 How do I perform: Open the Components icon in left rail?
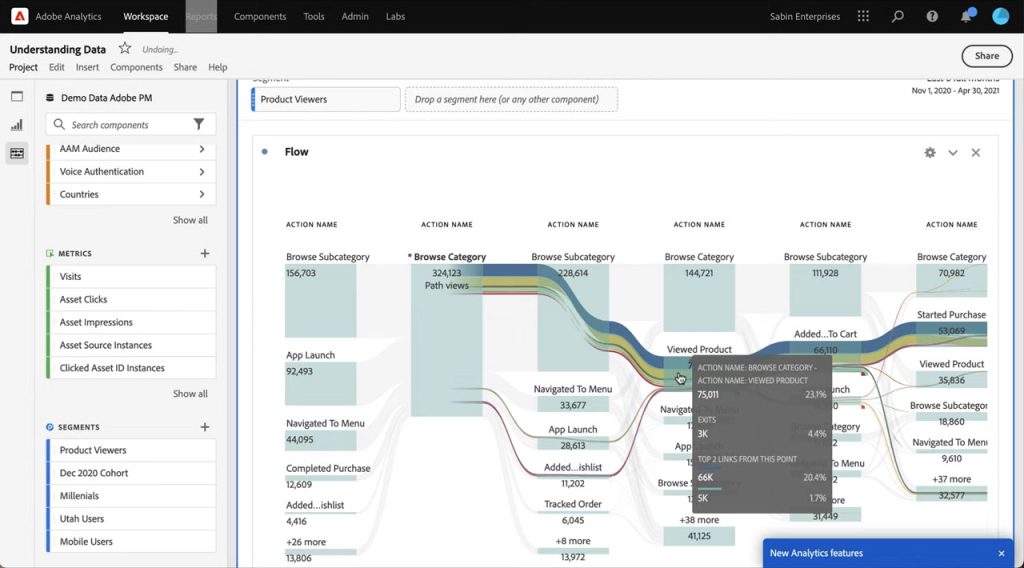[x=17, y=153]
